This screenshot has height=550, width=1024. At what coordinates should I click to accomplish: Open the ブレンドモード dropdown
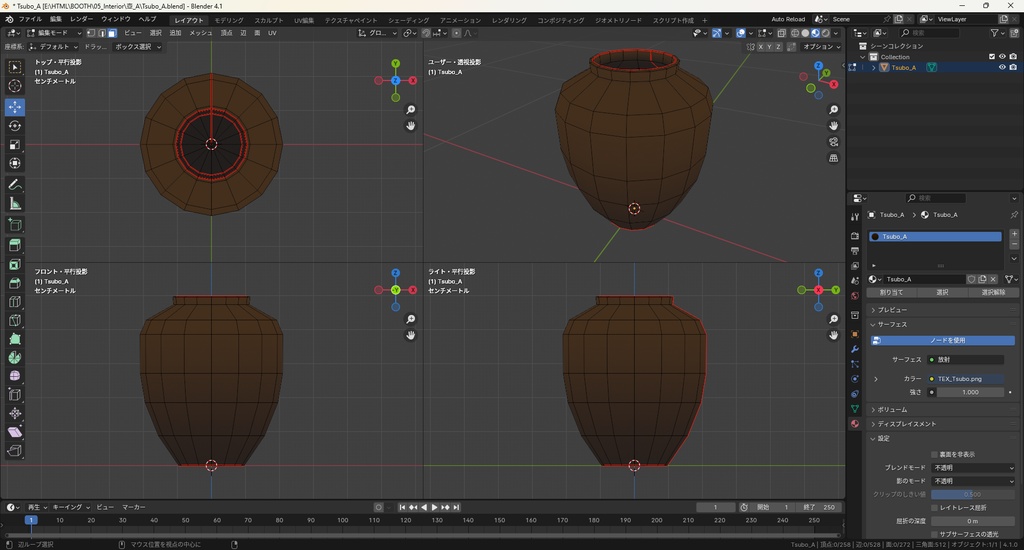pos(973,468)
